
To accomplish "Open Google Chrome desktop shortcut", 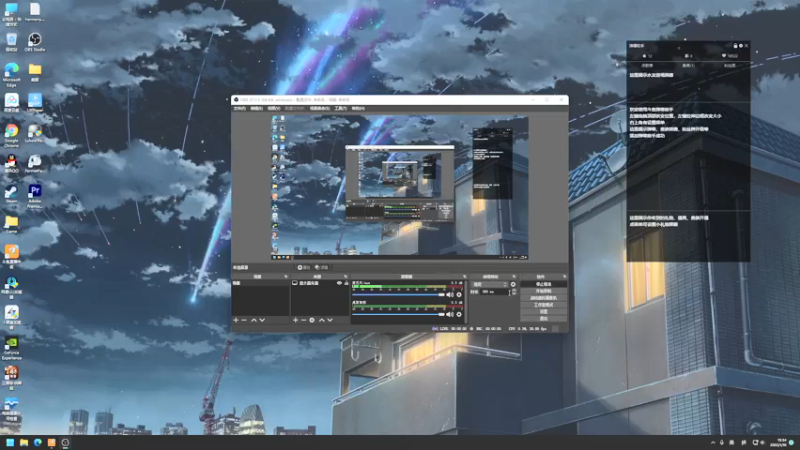I will pos(11,136).
